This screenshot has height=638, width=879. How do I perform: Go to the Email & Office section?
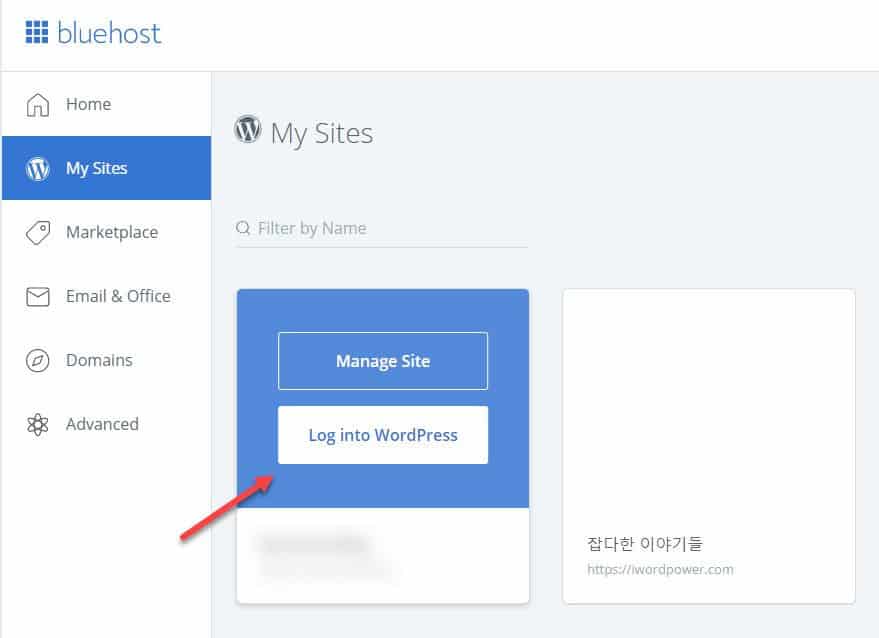point(107,296)
